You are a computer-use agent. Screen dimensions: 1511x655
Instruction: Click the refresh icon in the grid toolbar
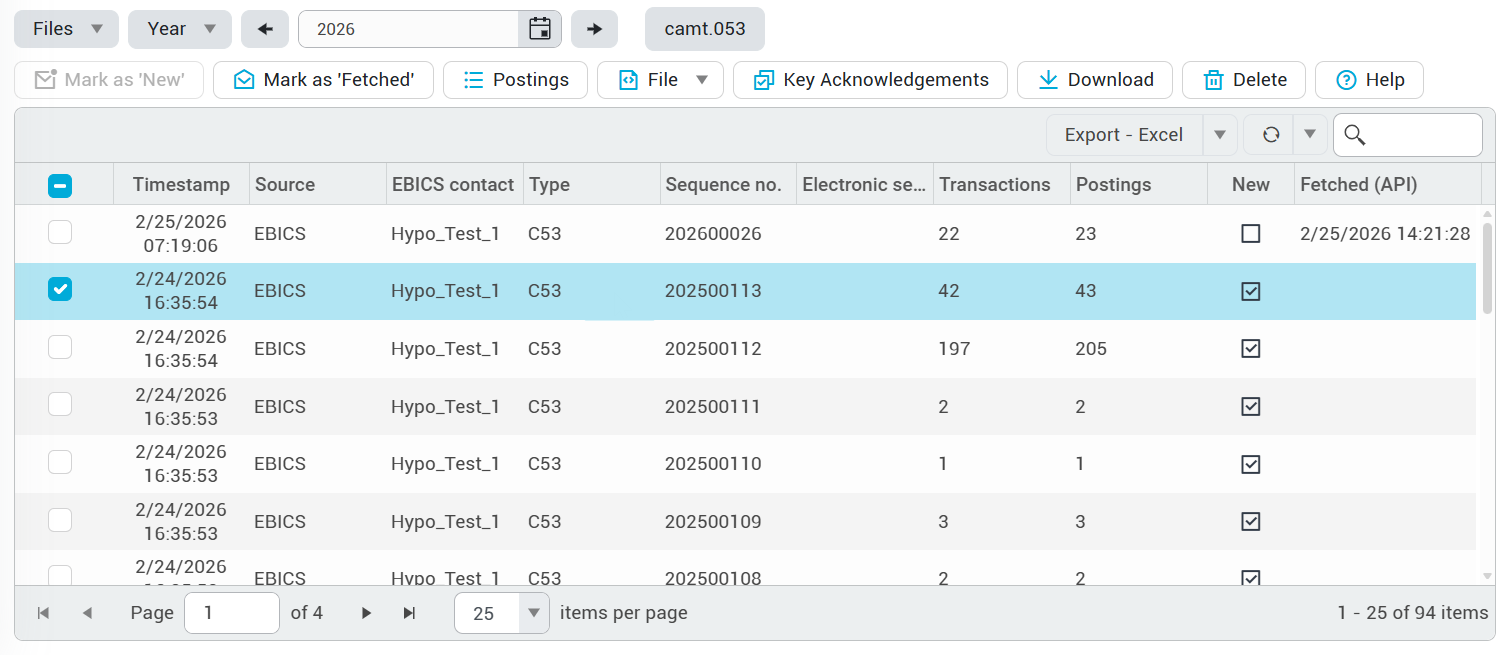(1271, 135)
